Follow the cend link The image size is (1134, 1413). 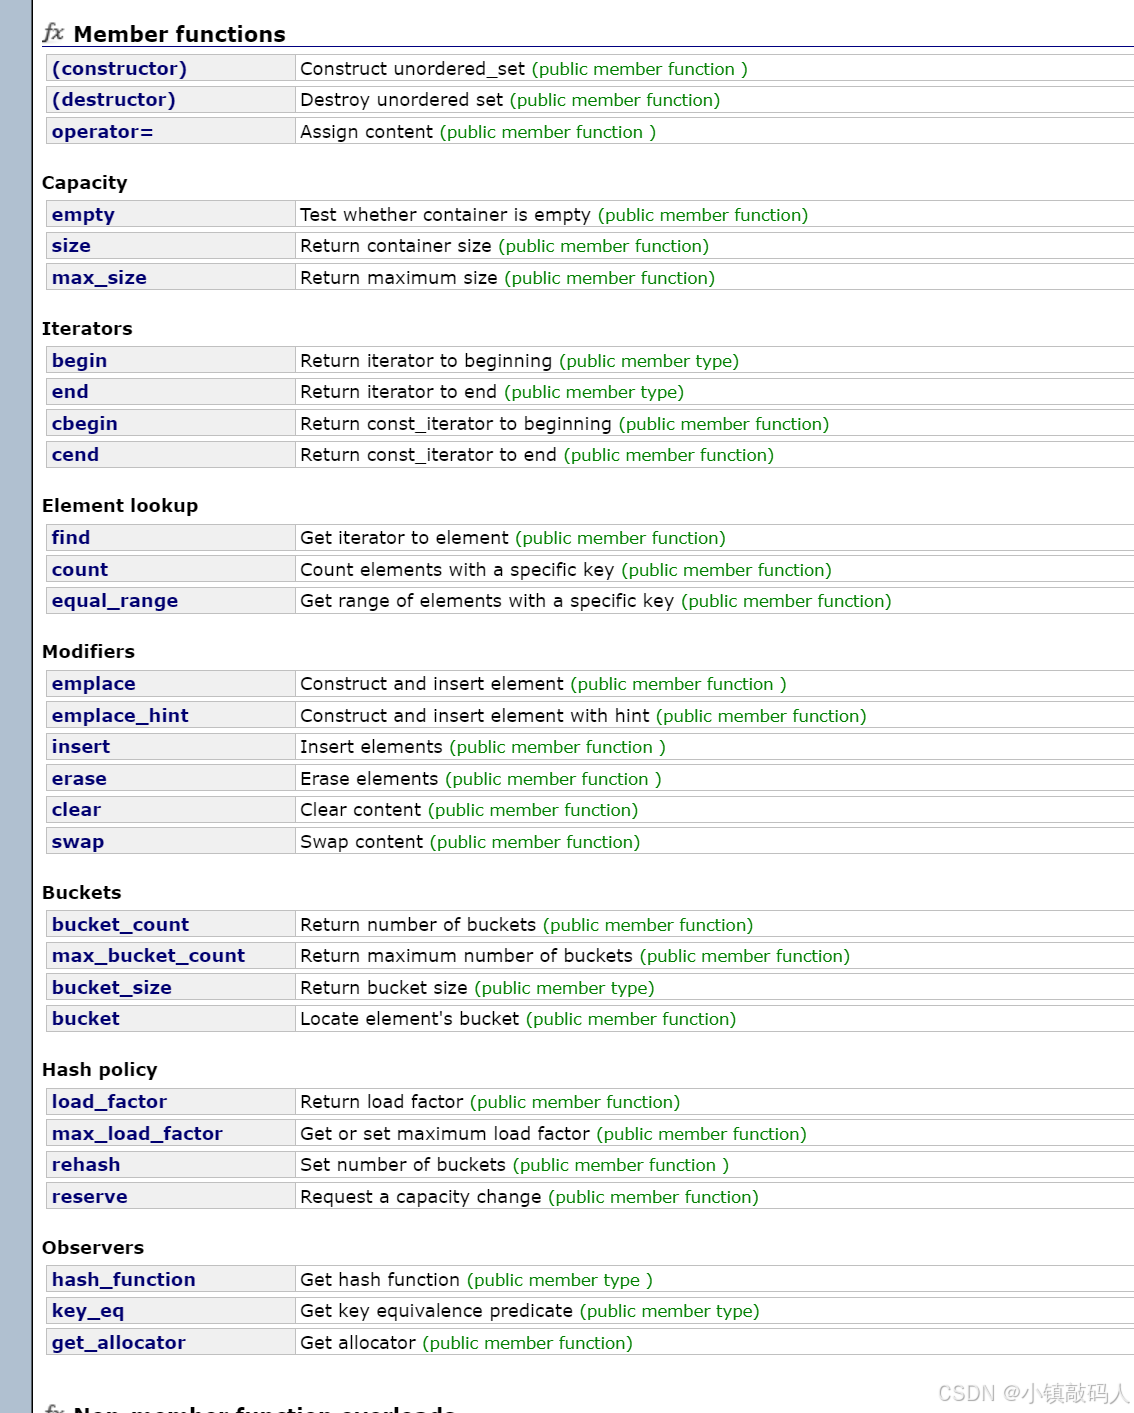[x=75, y=455]
